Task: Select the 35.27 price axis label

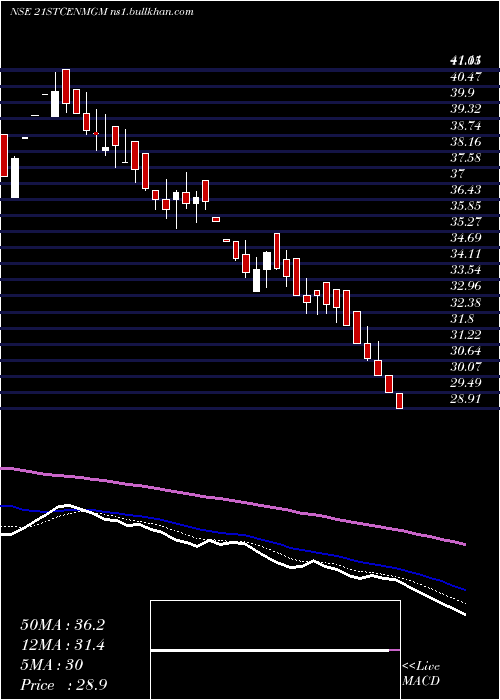Action: tap(466, 222)
